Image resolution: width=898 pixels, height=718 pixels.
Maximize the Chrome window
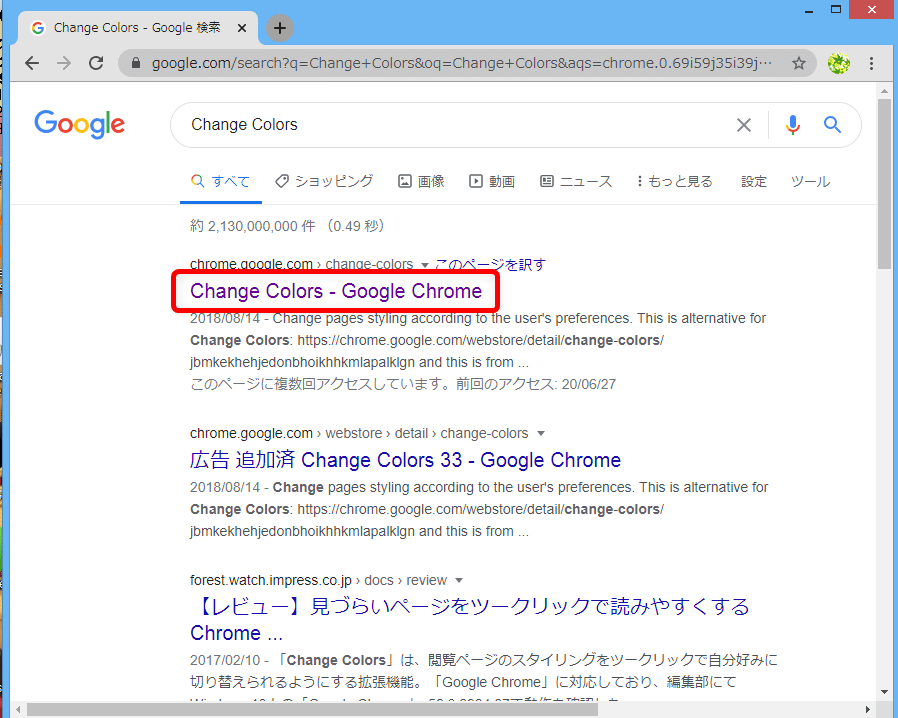point(836,10)
